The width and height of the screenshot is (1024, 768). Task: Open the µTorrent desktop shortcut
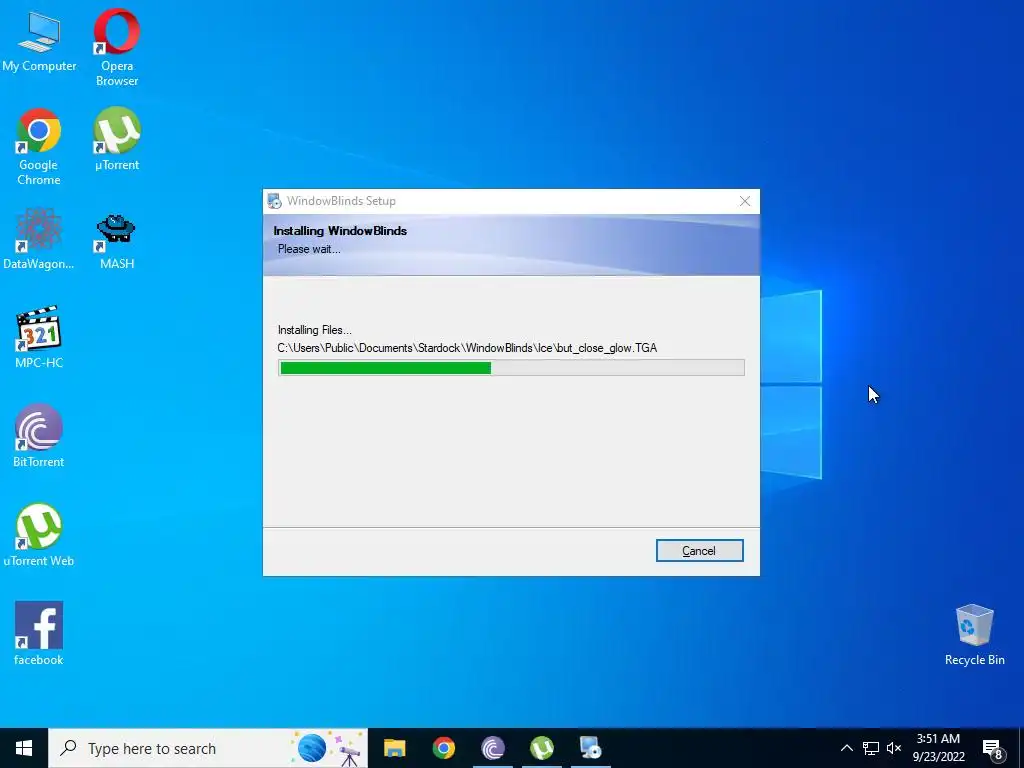pyautogui.click(x=117, y=139)
